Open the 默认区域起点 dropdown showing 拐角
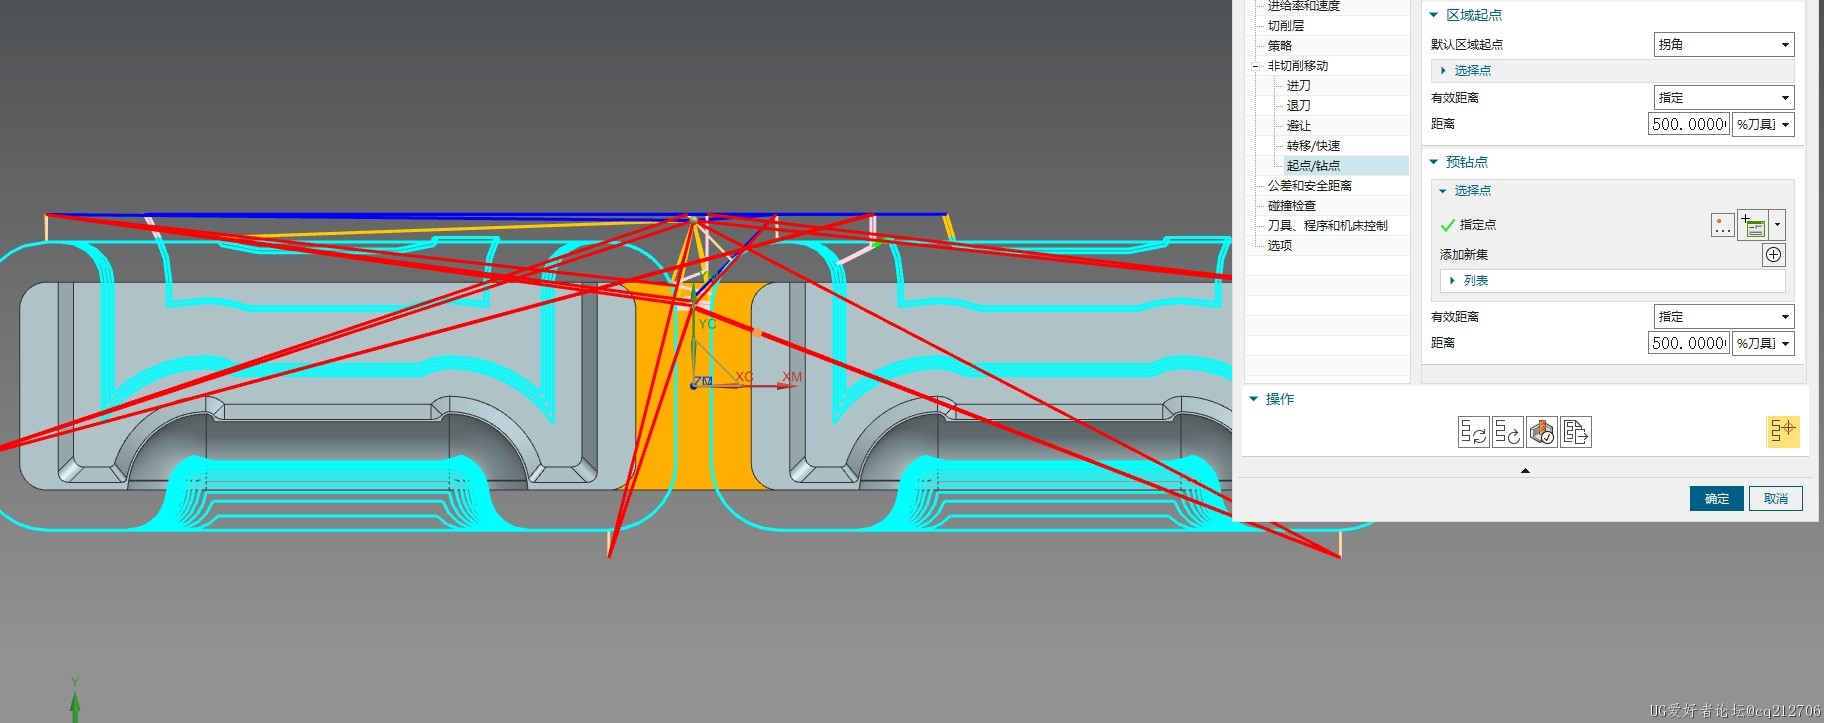 pyautogui.click(x=1724, y=44)
